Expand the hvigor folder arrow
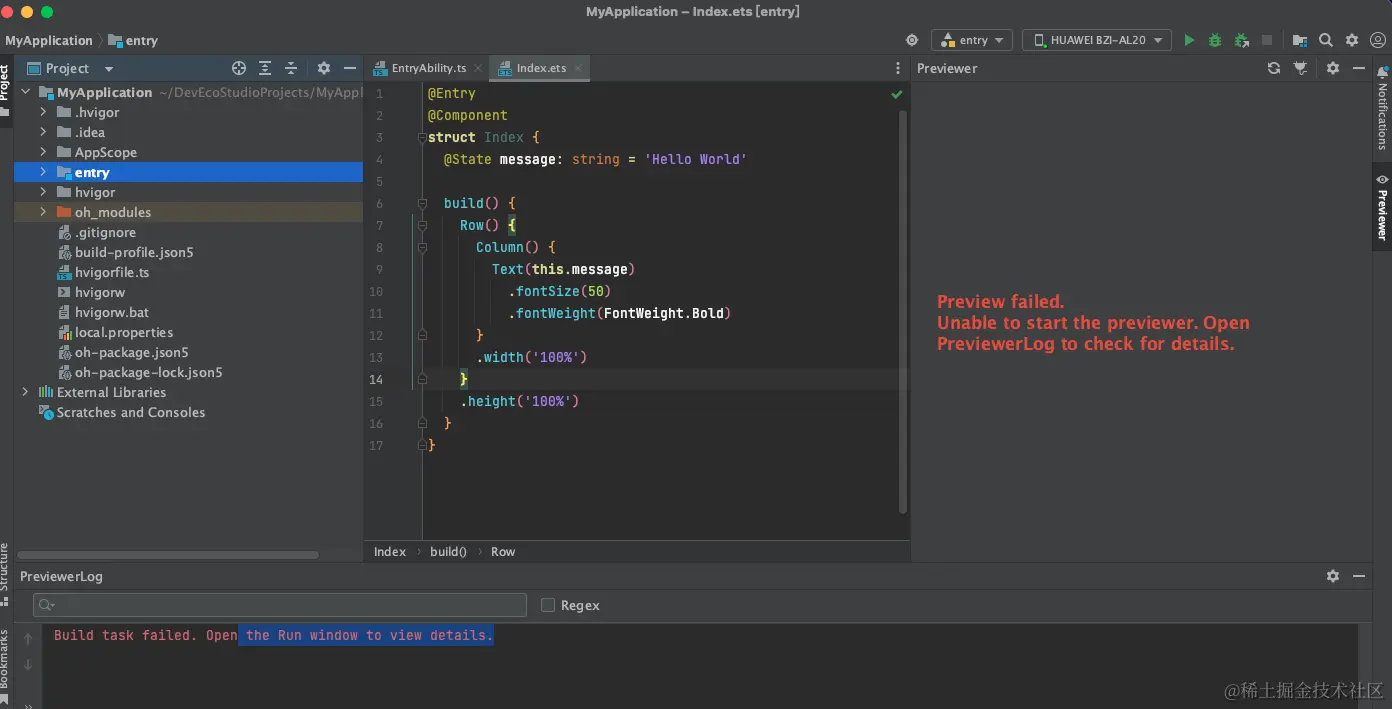Image resolution: width=1392 pixels, height=709 pixels. [x=43, y=192]
